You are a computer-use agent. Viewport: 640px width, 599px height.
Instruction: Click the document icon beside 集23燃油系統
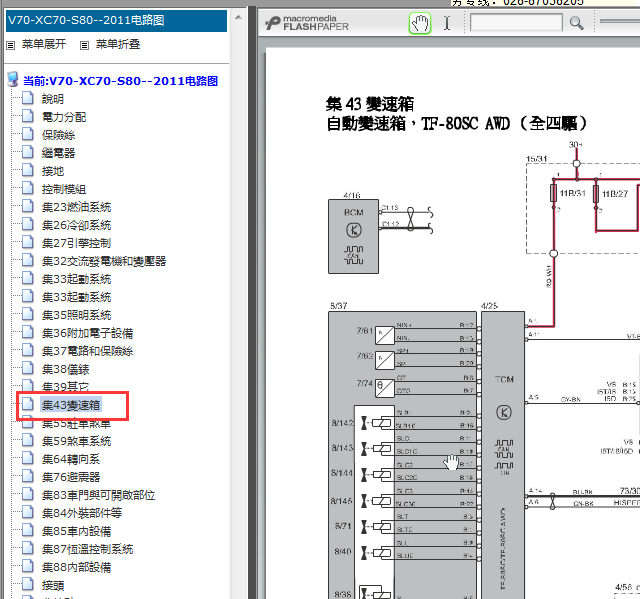(28, 206)
